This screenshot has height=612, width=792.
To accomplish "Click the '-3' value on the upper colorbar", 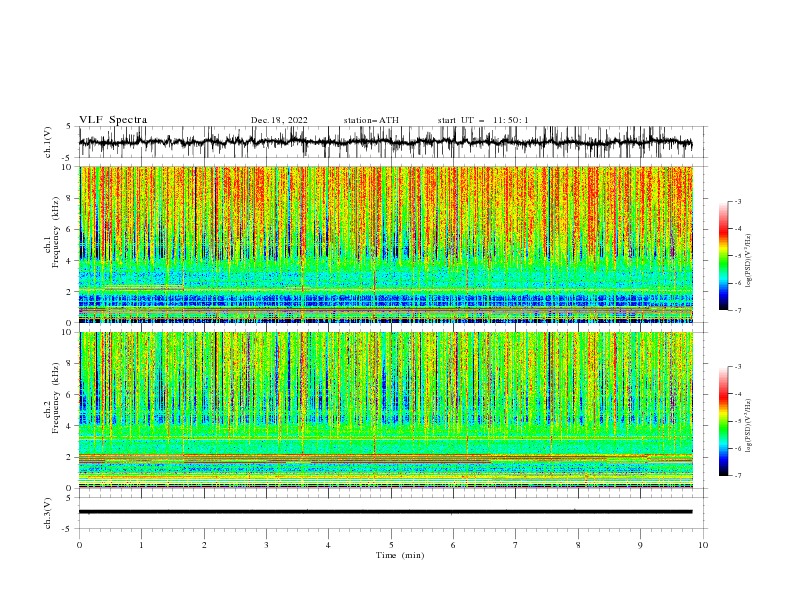I will point(737,201).
